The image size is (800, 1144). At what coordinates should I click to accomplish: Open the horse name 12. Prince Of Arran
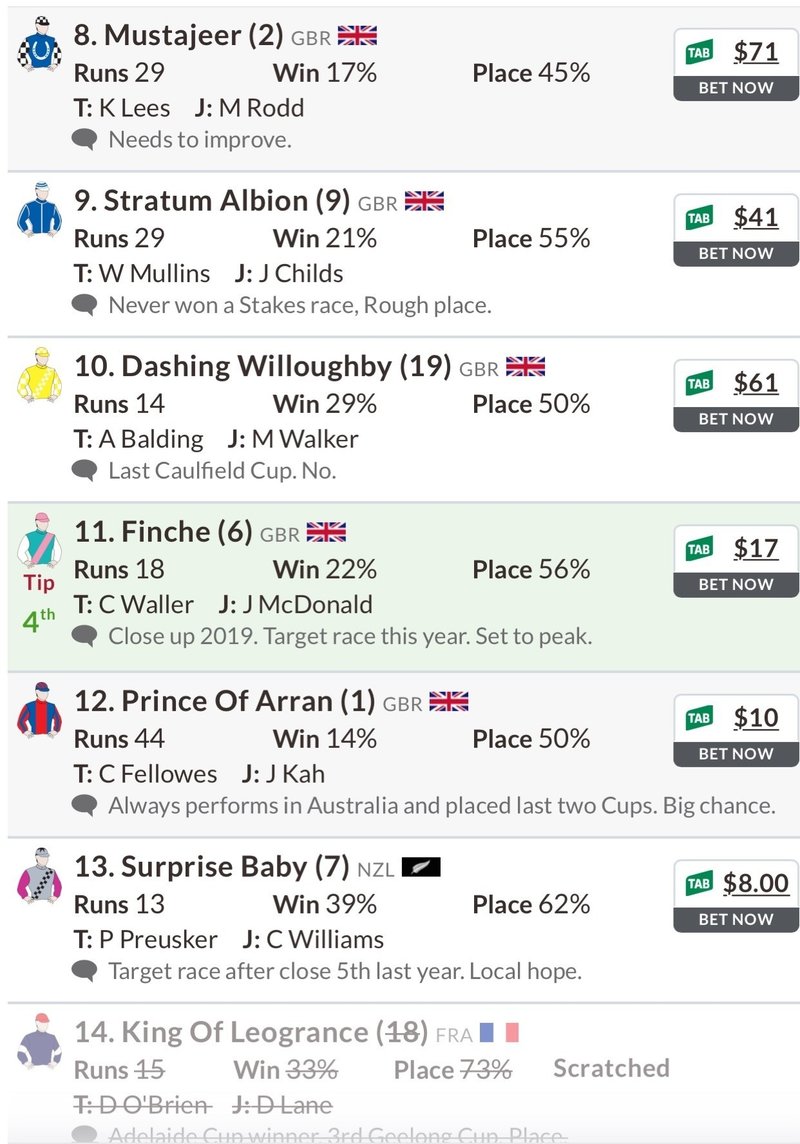pos(224,701)
